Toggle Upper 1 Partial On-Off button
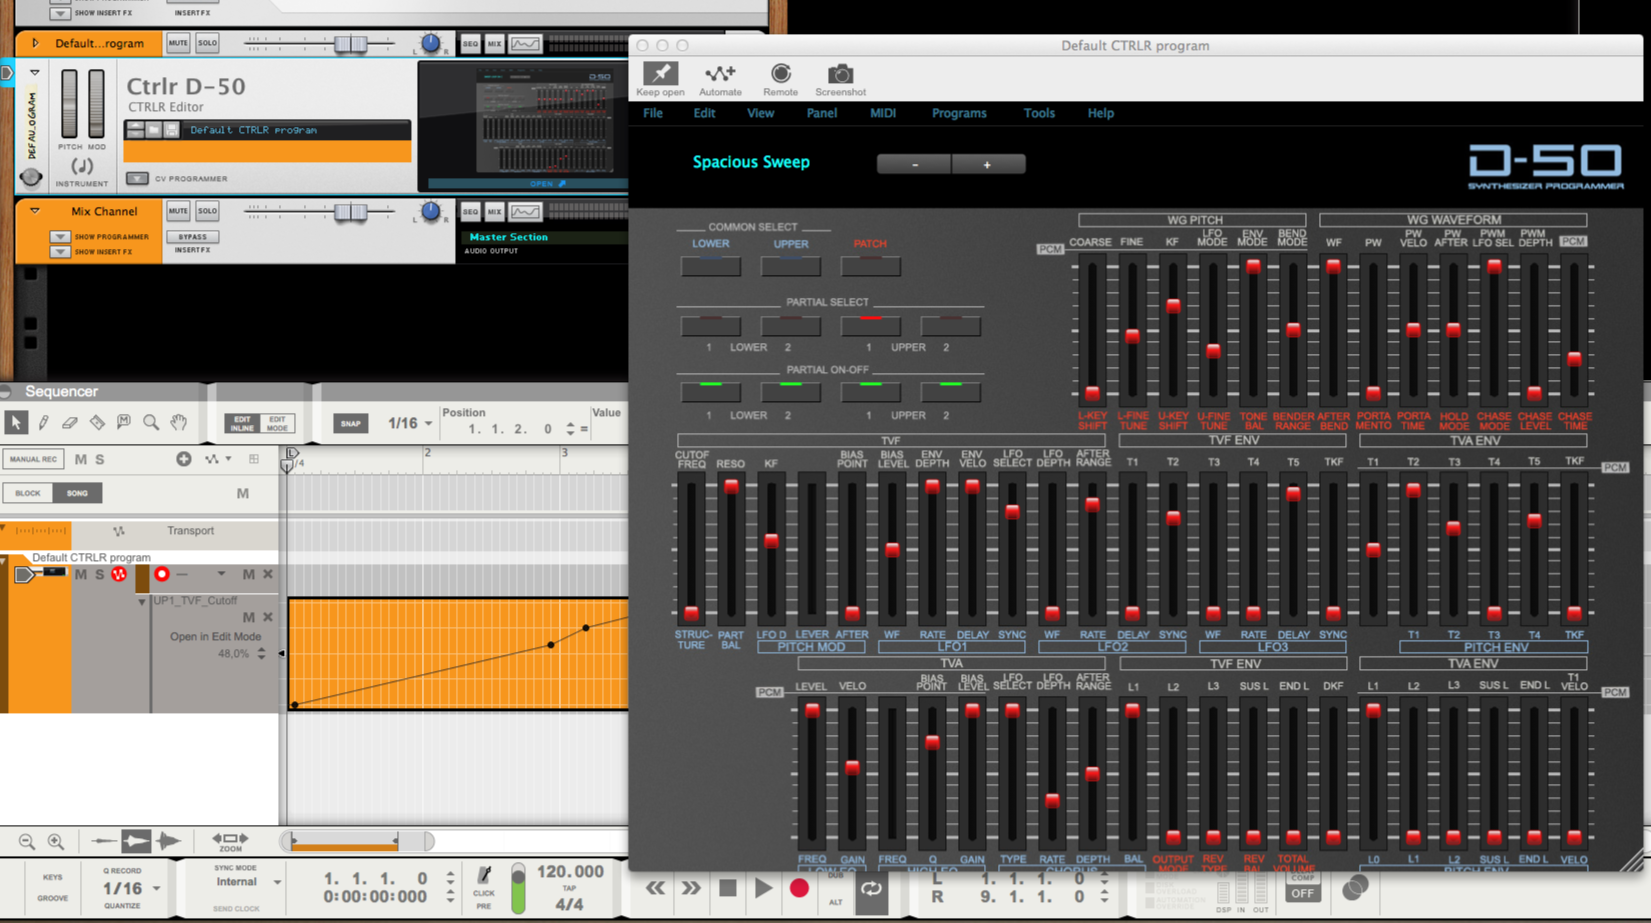Viewport: 1651px width, 923px height. click(x=871, y=392)
